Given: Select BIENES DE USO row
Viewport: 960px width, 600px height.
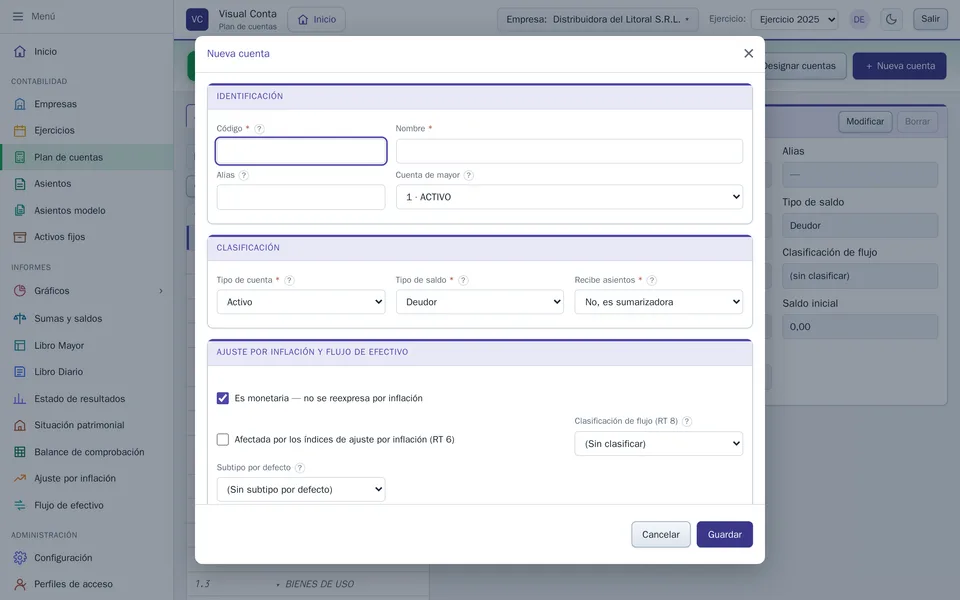Looking at the screenshot, I should [x=308, y=584].
